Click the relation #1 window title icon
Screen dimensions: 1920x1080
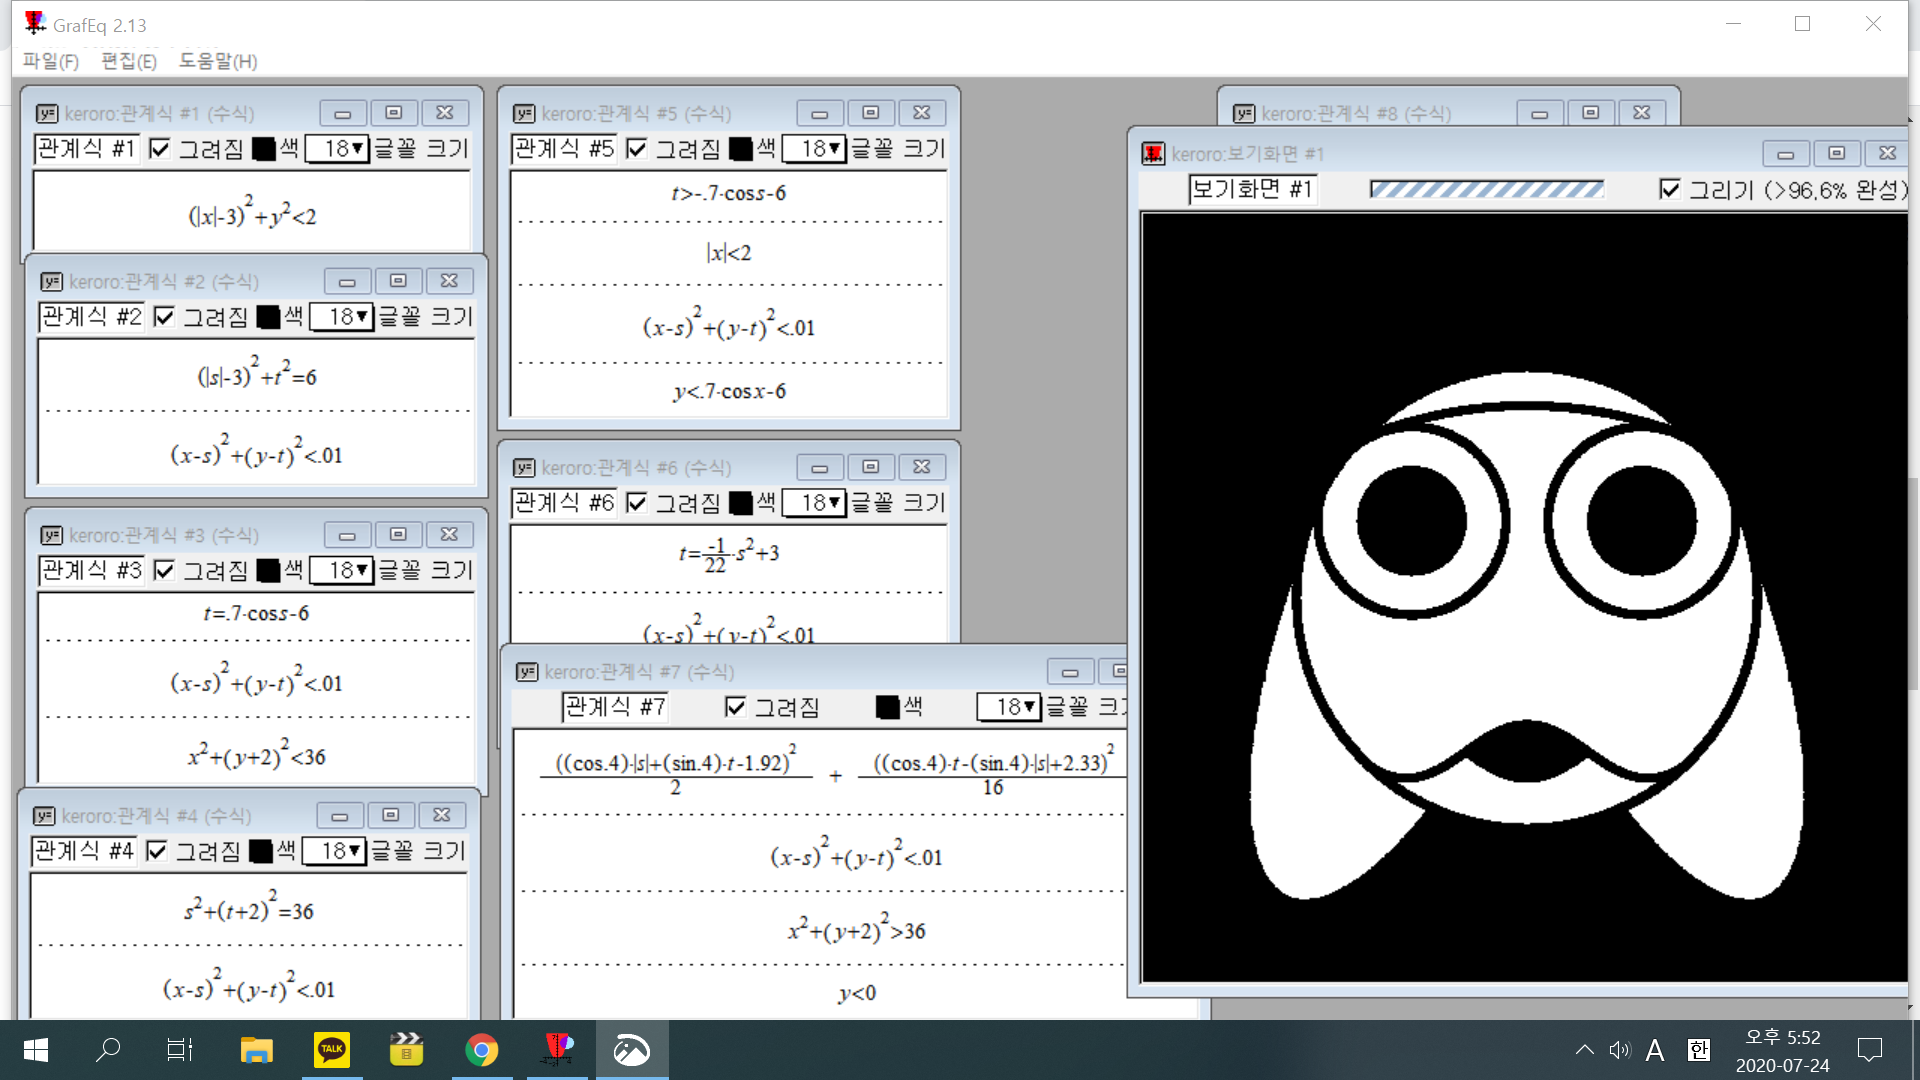click(x=46, y=113)
